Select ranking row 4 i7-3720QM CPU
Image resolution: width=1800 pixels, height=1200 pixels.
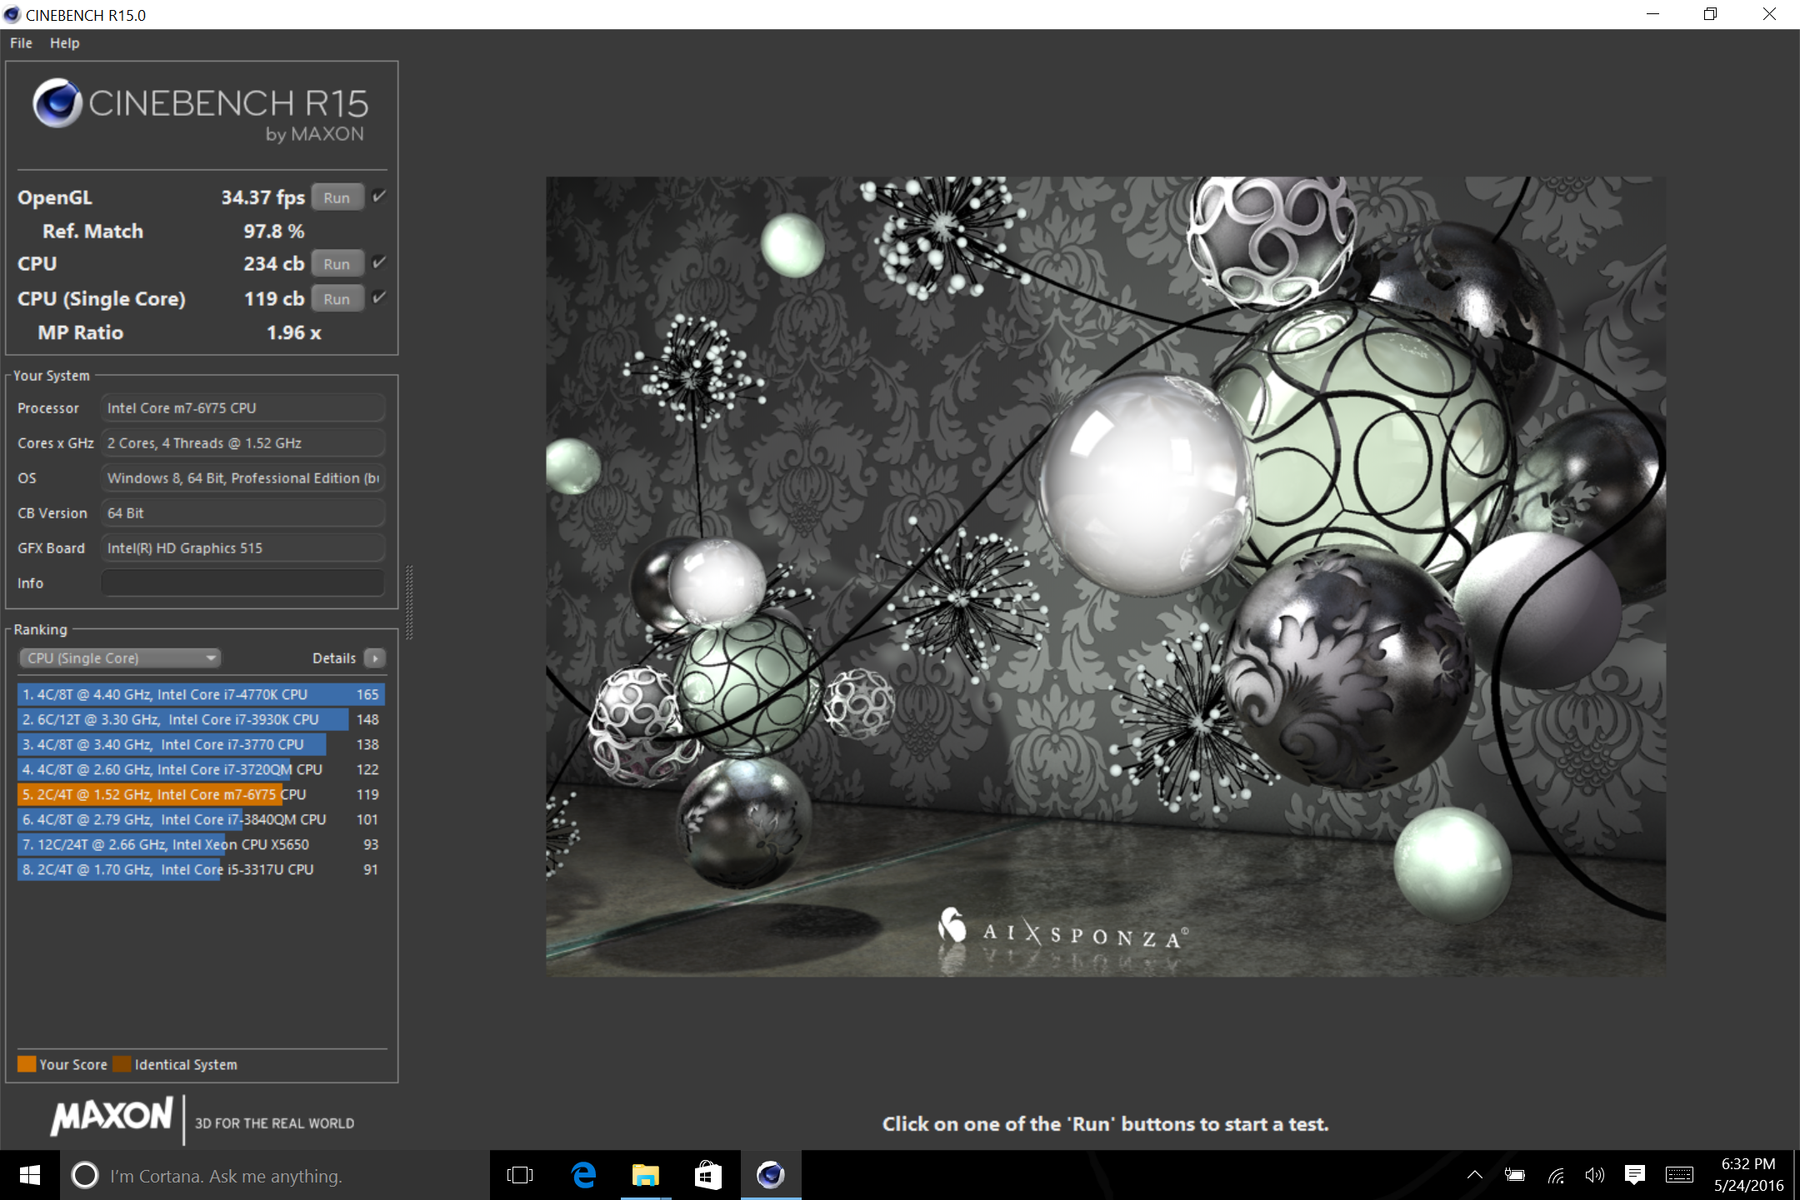tap(201, 769)
